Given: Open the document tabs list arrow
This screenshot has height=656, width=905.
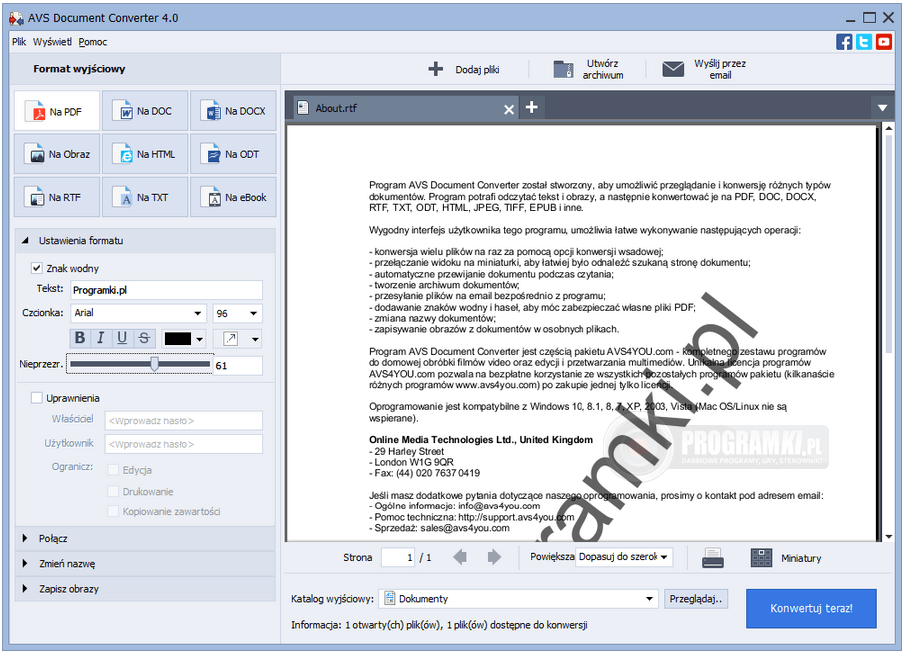Looking at the screenshot, I should 882,108.
